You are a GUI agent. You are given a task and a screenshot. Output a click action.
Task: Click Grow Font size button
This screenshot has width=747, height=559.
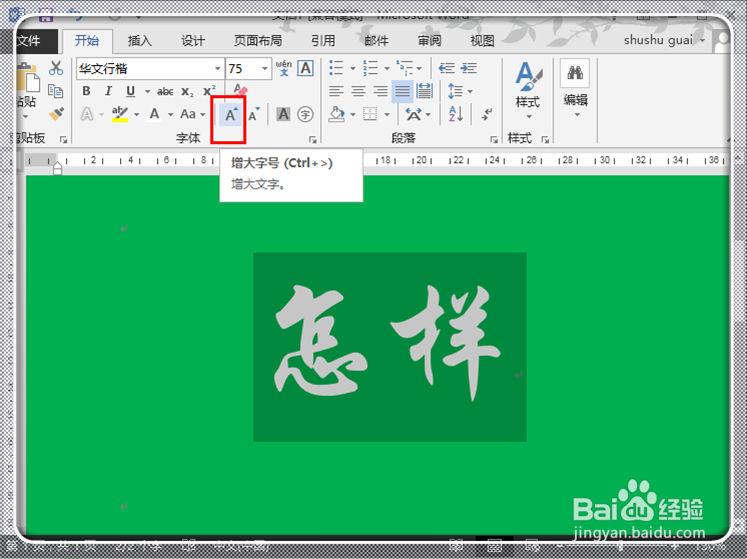231,114
